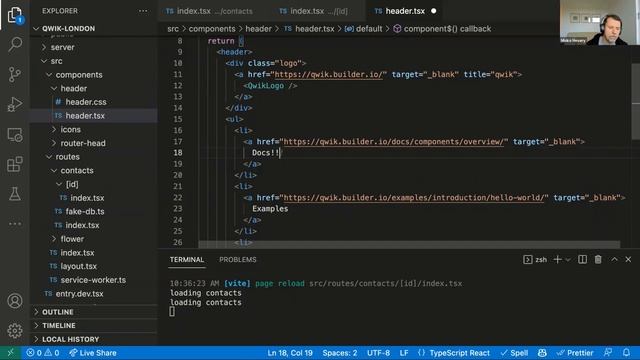Open the feedback icon in status bar
This screenshot has width=640, height=360.
(608, 353)
